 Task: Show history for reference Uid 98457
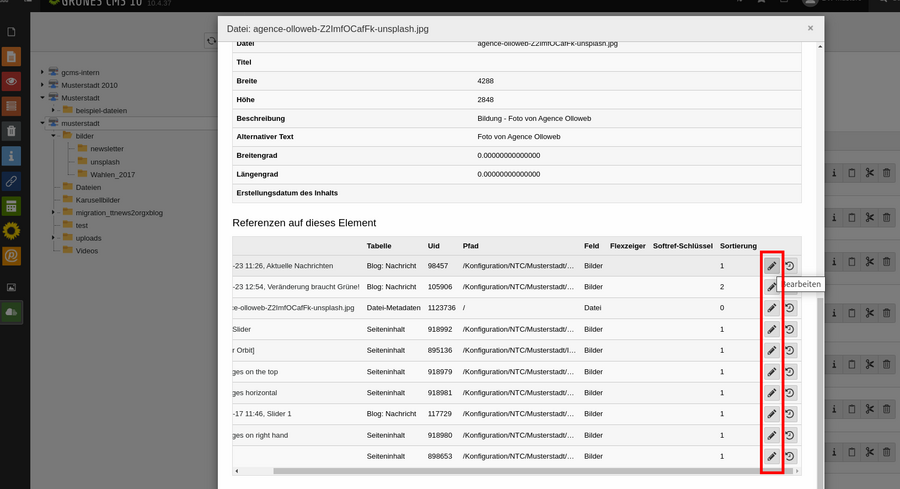click(790, 266)
